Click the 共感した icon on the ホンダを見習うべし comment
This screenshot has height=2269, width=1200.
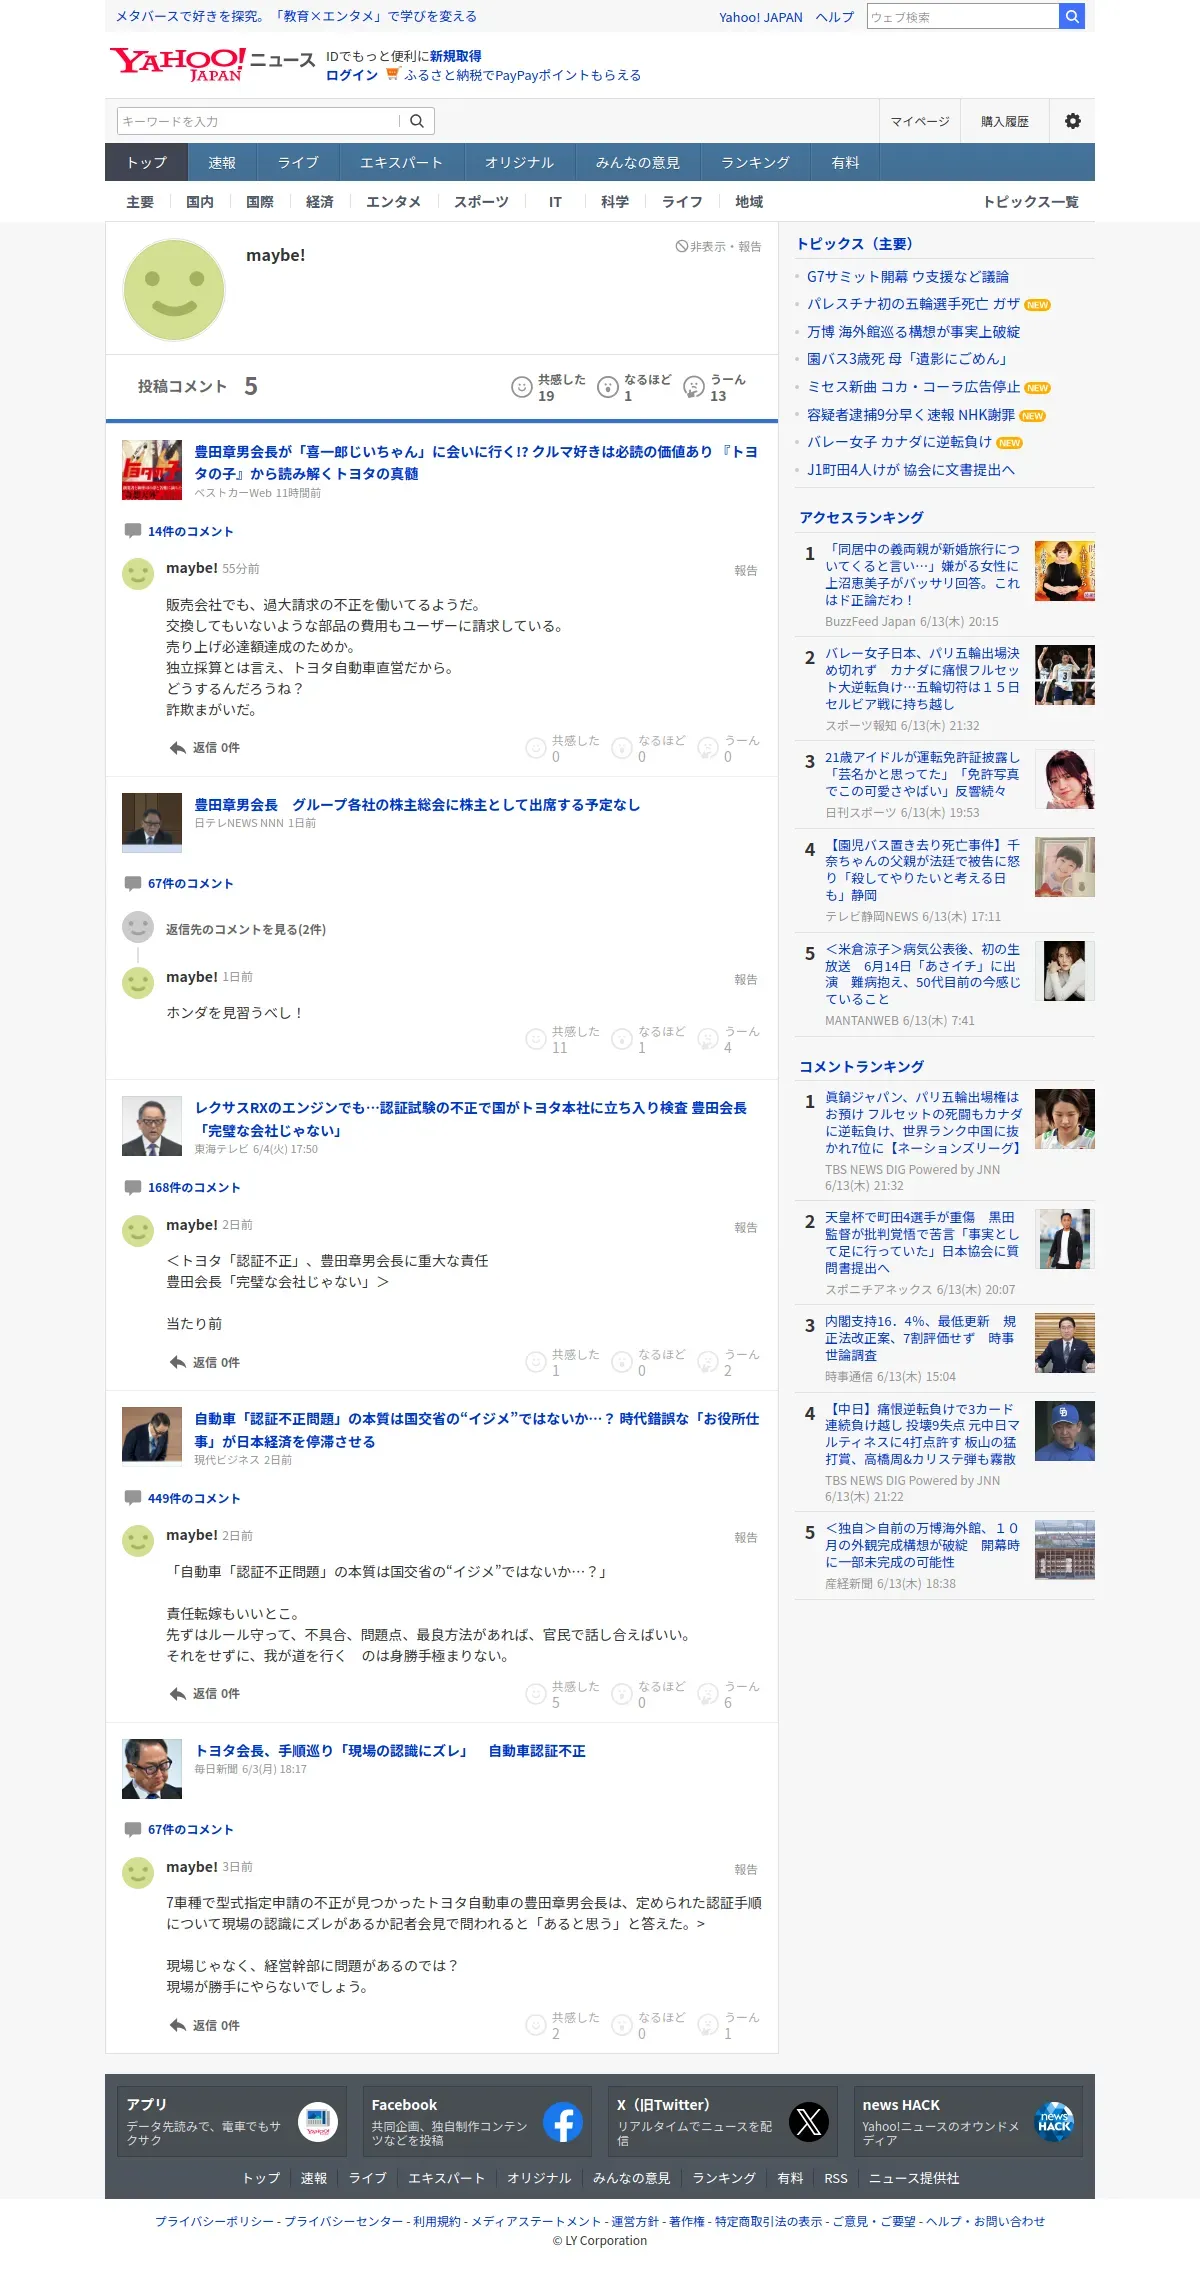click(536, 1038)
